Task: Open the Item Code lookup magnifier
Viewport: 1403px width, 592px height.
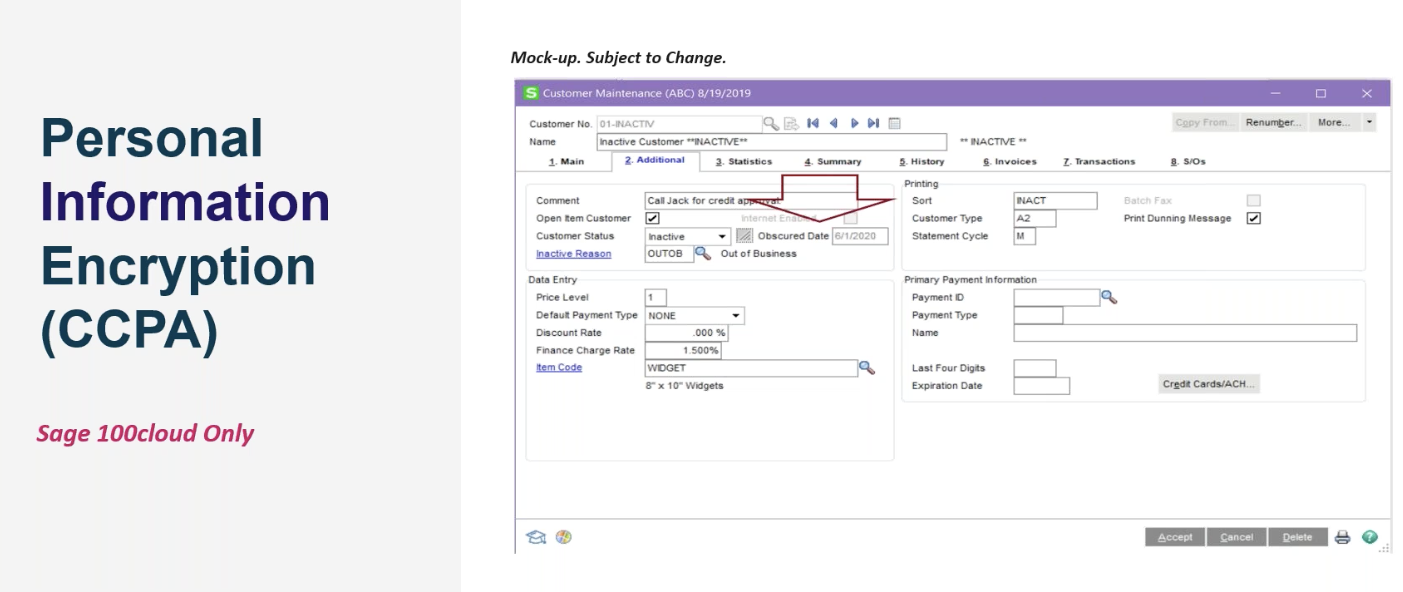Action: point(867,368)
